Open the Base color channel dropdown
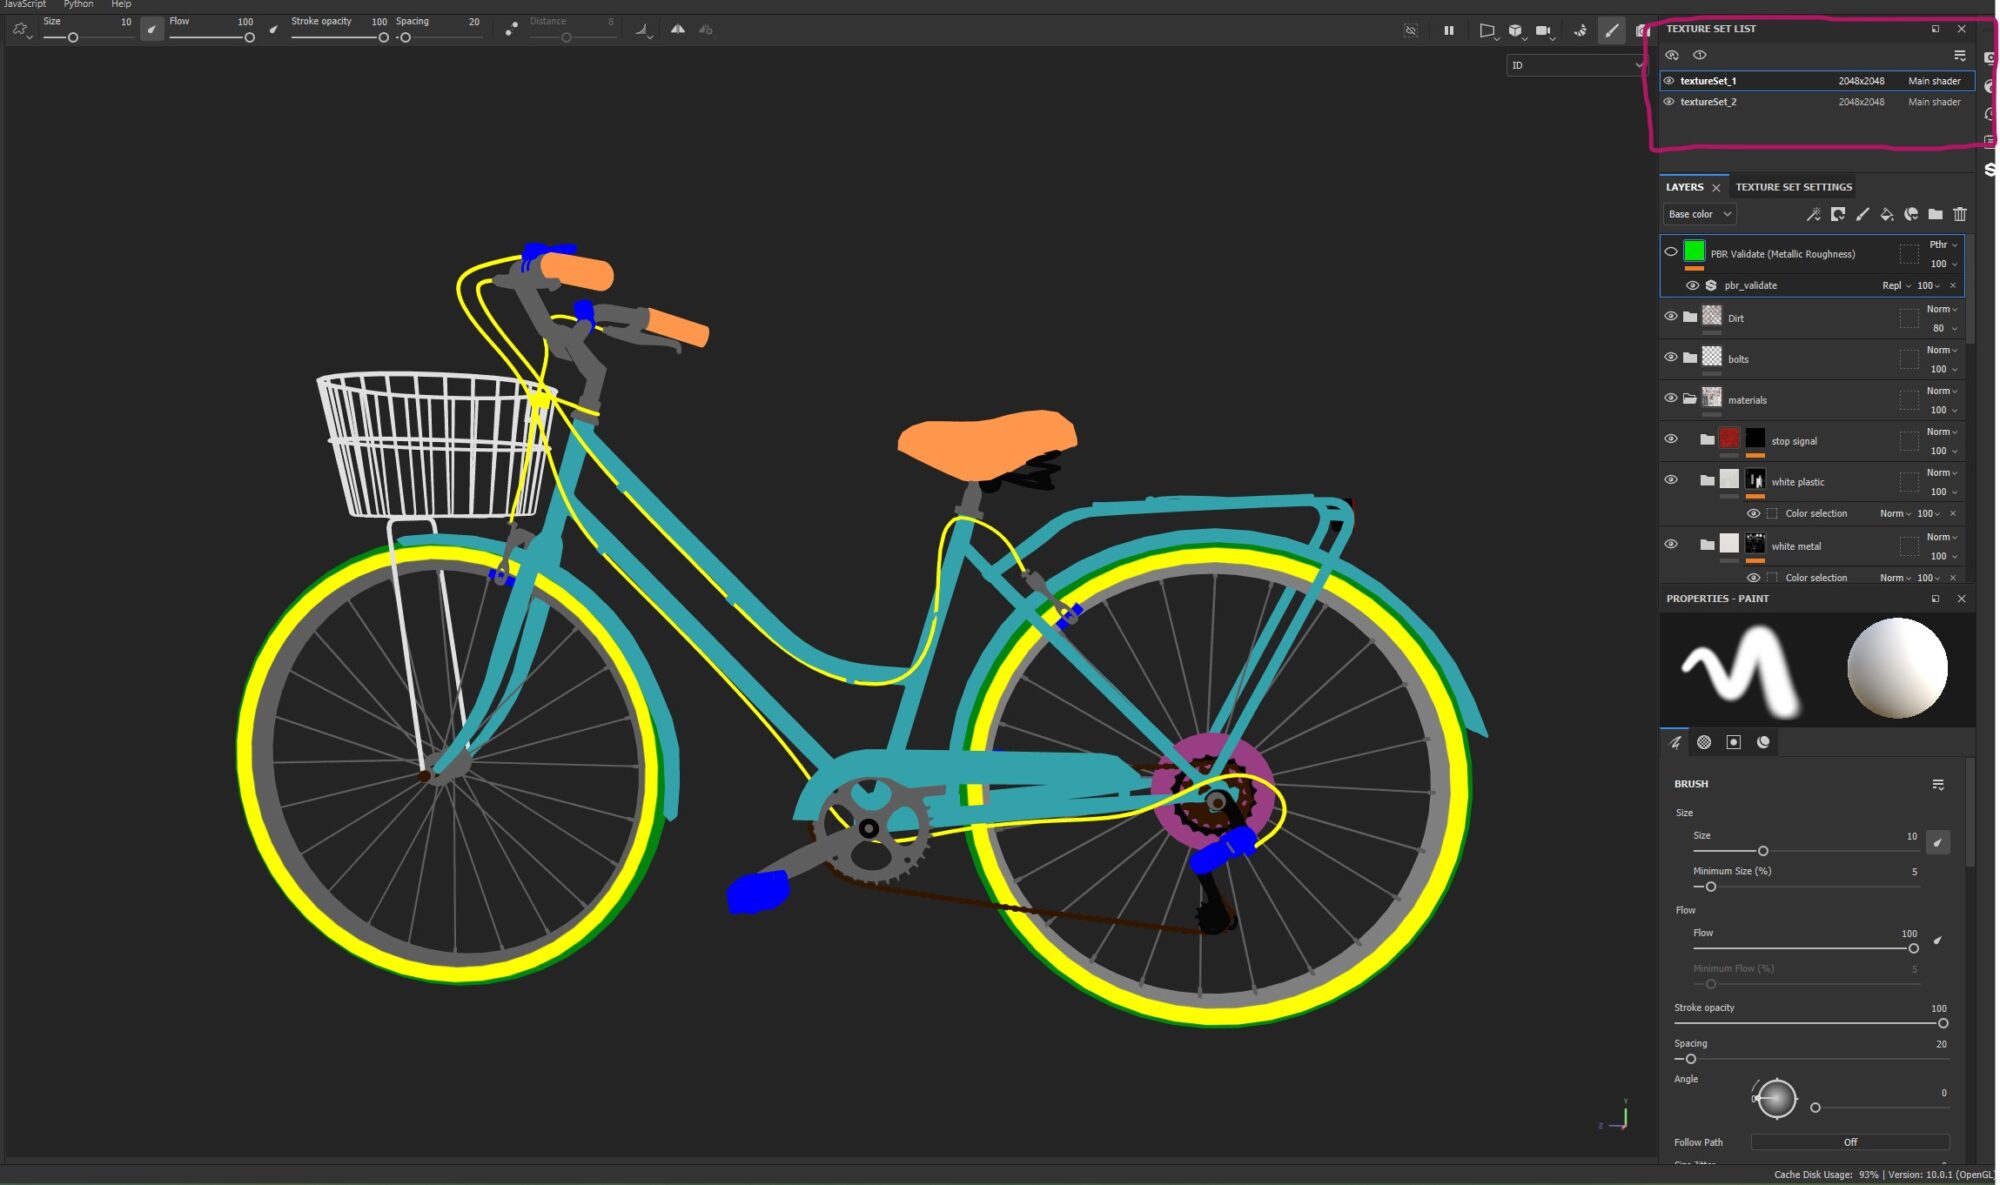The width and height of the screenshot is (2000, 1185). pos(1698,213)
